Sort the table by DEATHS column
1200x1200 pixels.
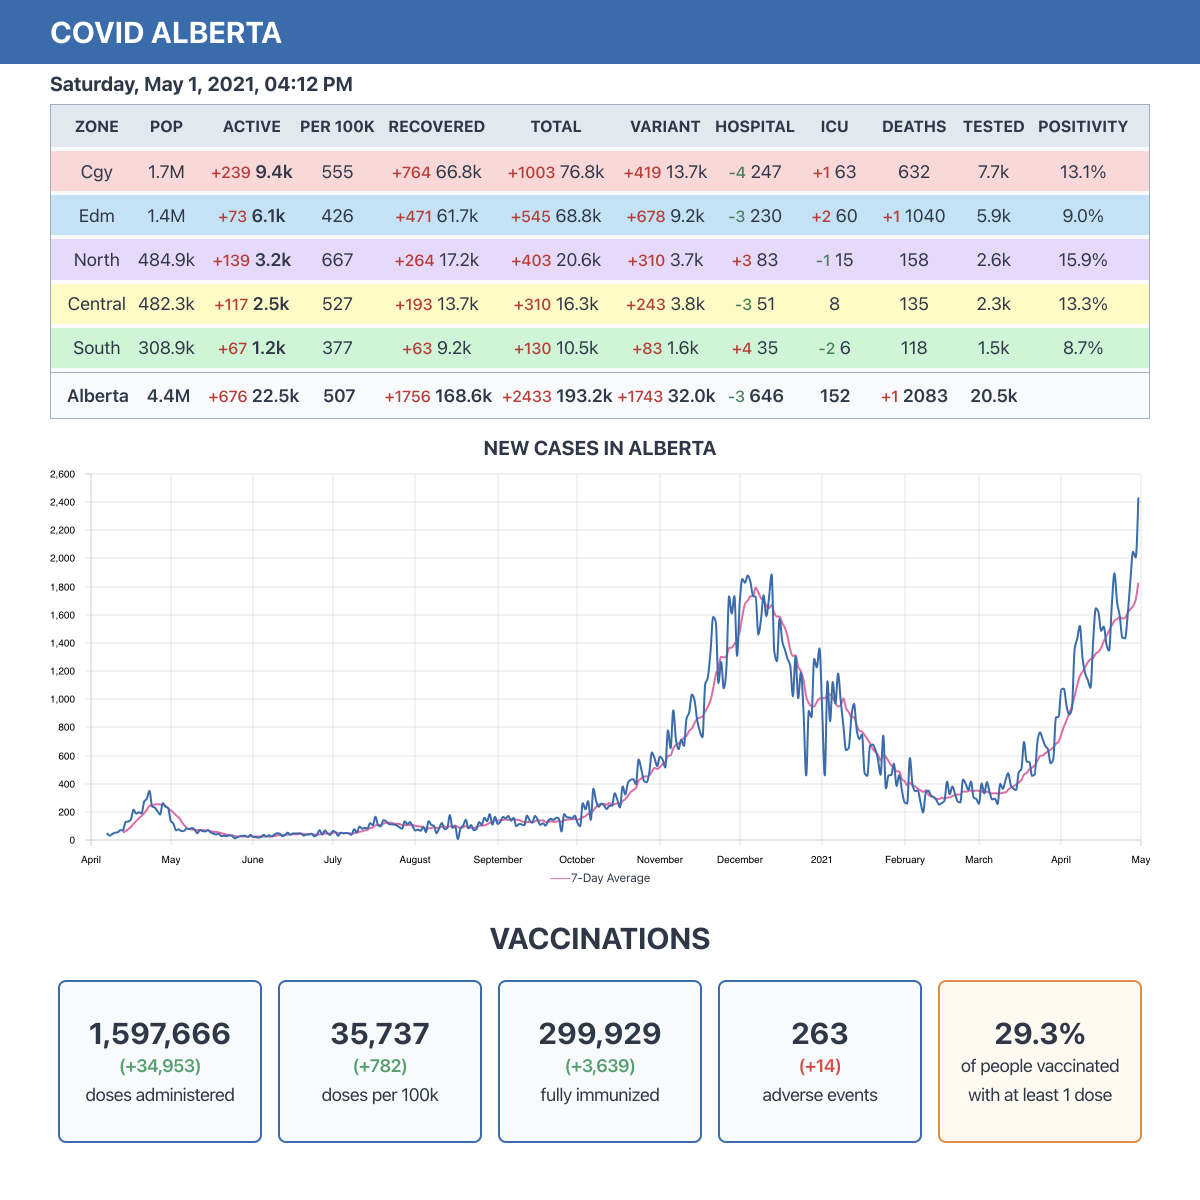tap(913, 127)
